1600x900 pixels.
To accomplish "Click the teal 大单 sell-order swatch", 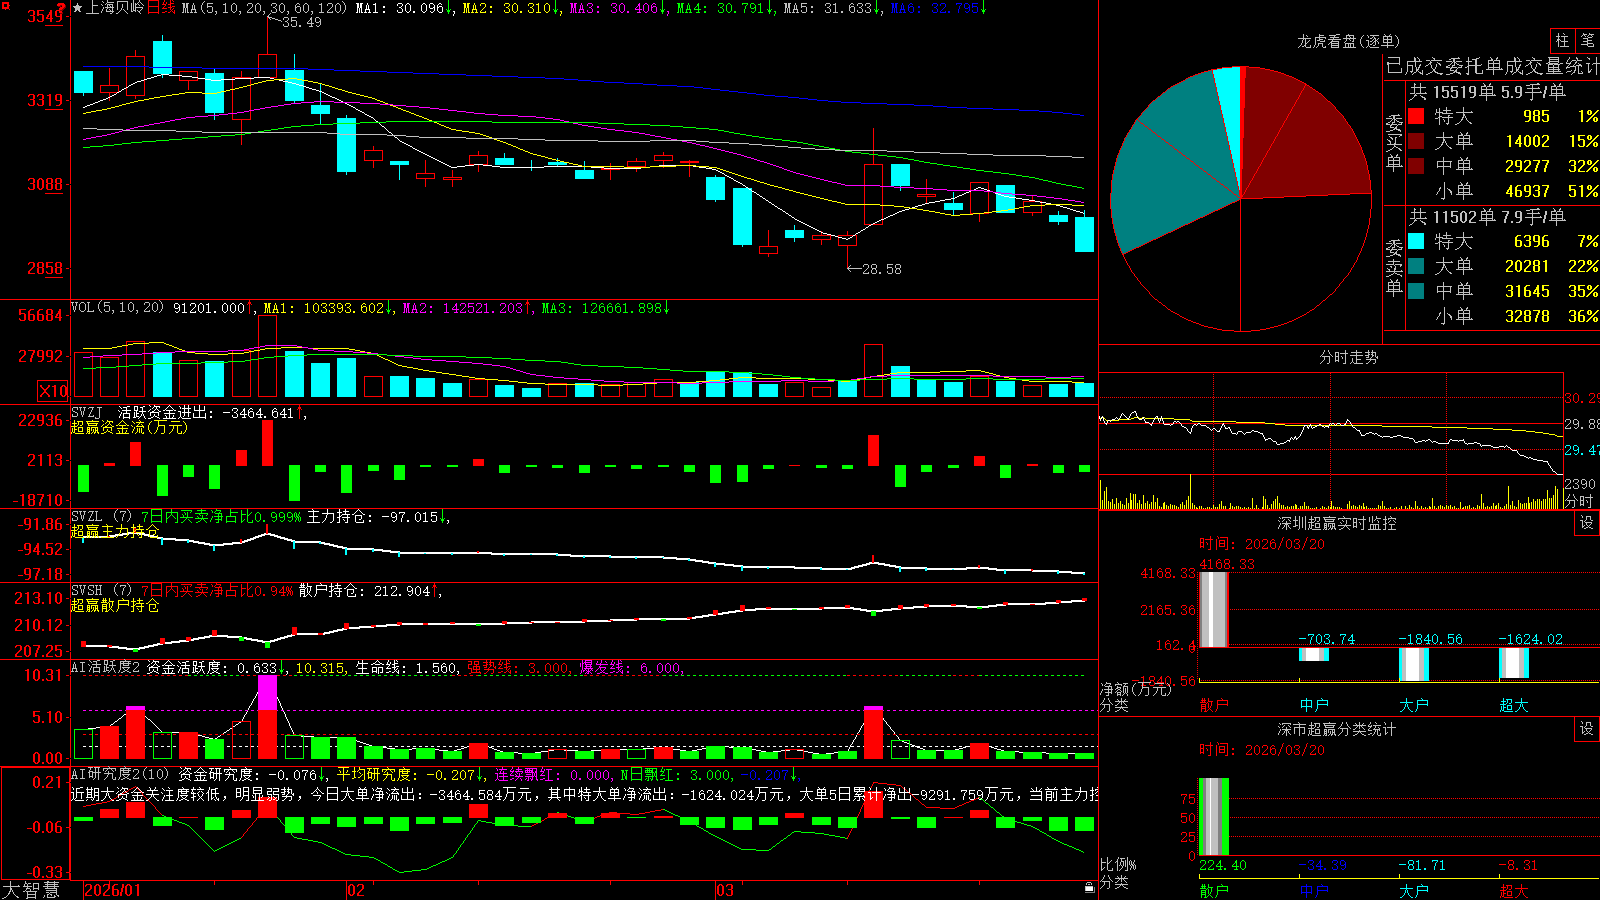I will pyautogui.click(x=1416, y=266).
